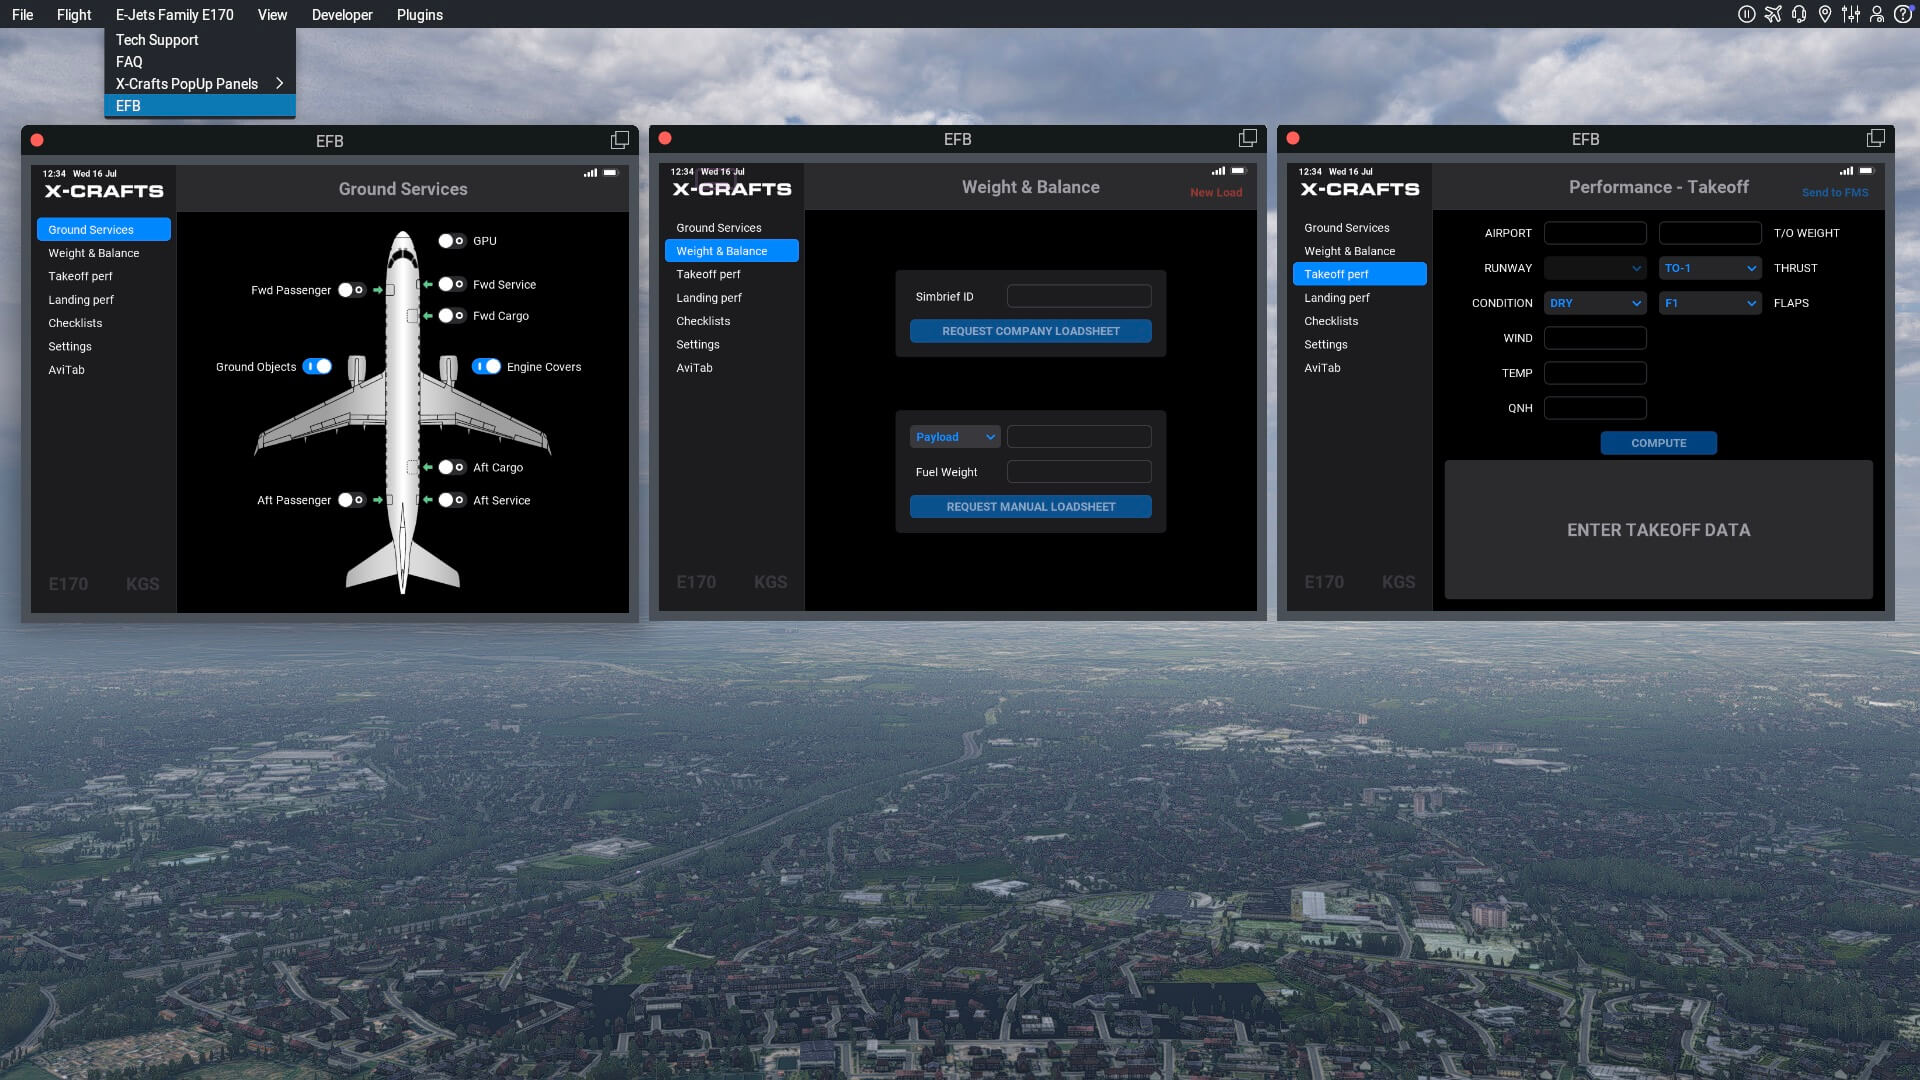This screenshot has height=1080, width=1920.
Task: Open flight configuration airplane icon
Action: 1773,14
